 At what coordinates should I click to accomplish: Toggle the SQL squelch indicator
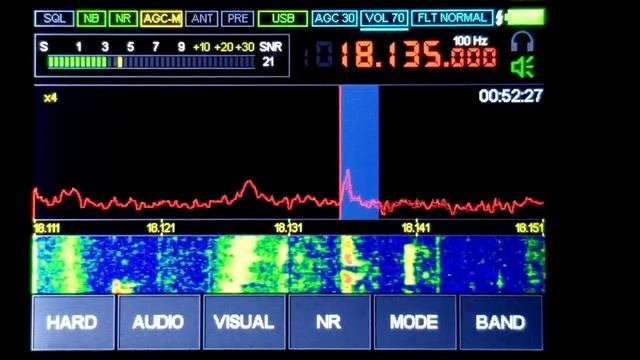[54, 19]
